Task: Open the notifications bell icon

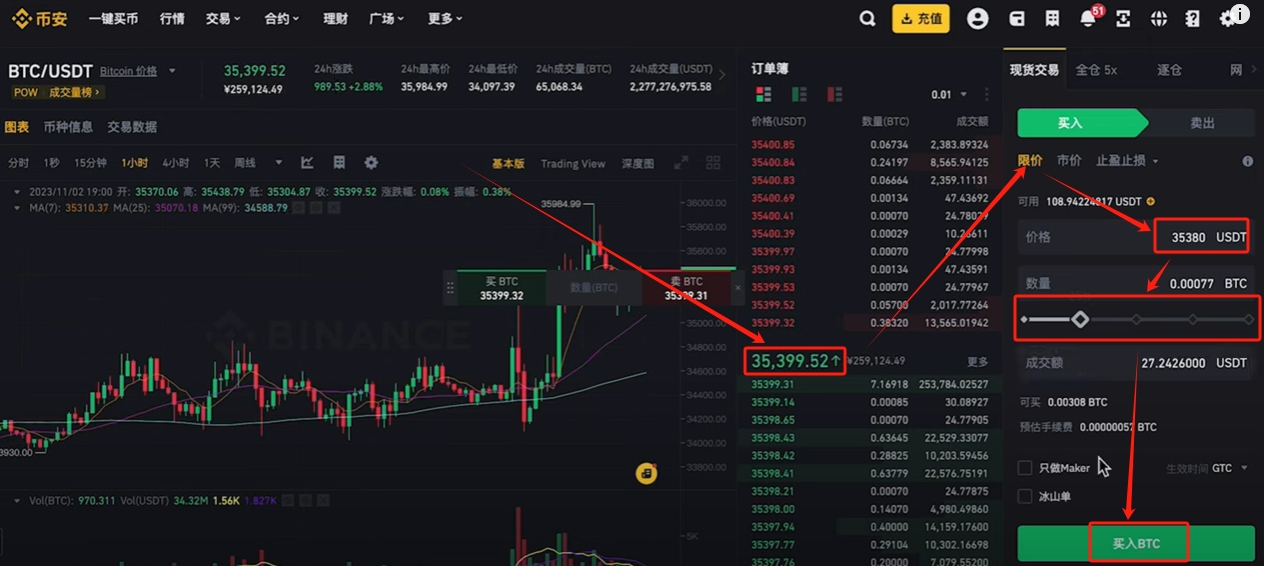Action: click(1088, 18)
